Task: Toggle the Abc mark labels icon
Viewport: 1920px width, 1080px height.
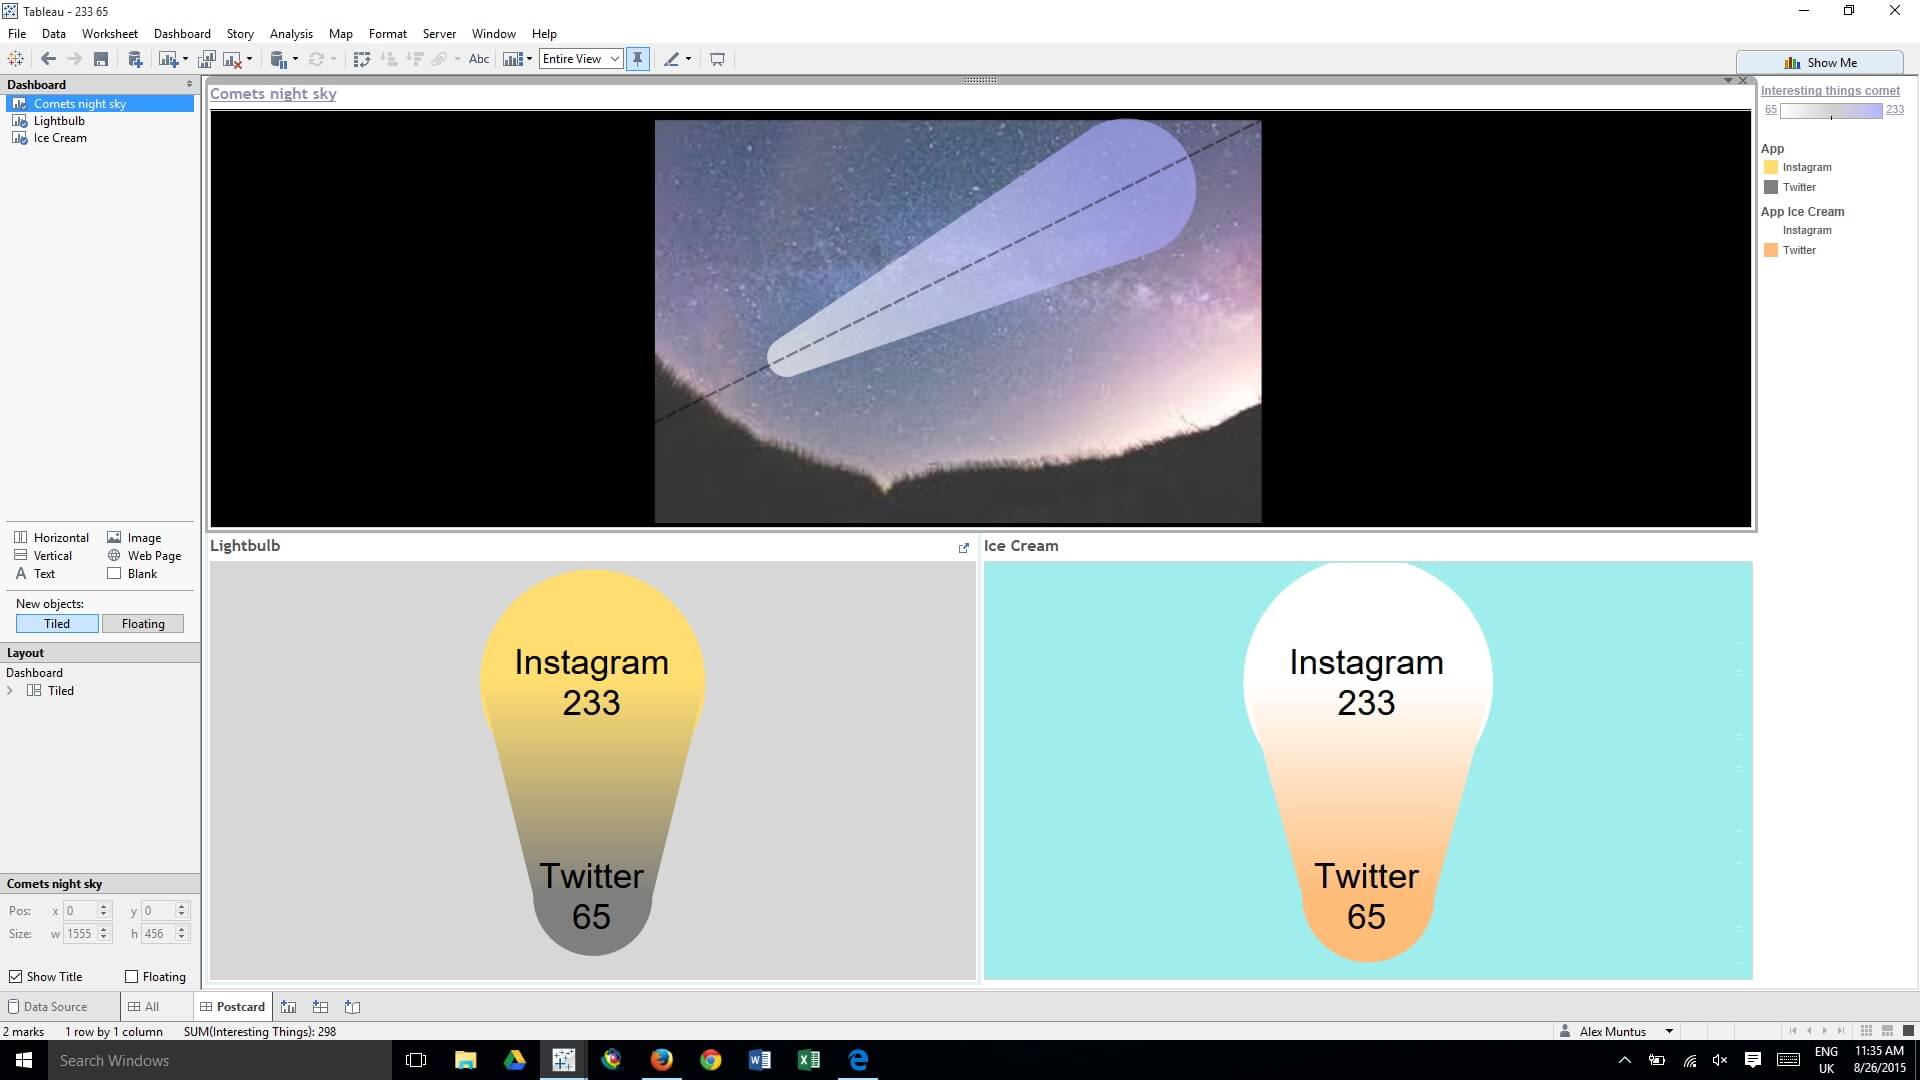Action: 479,59
